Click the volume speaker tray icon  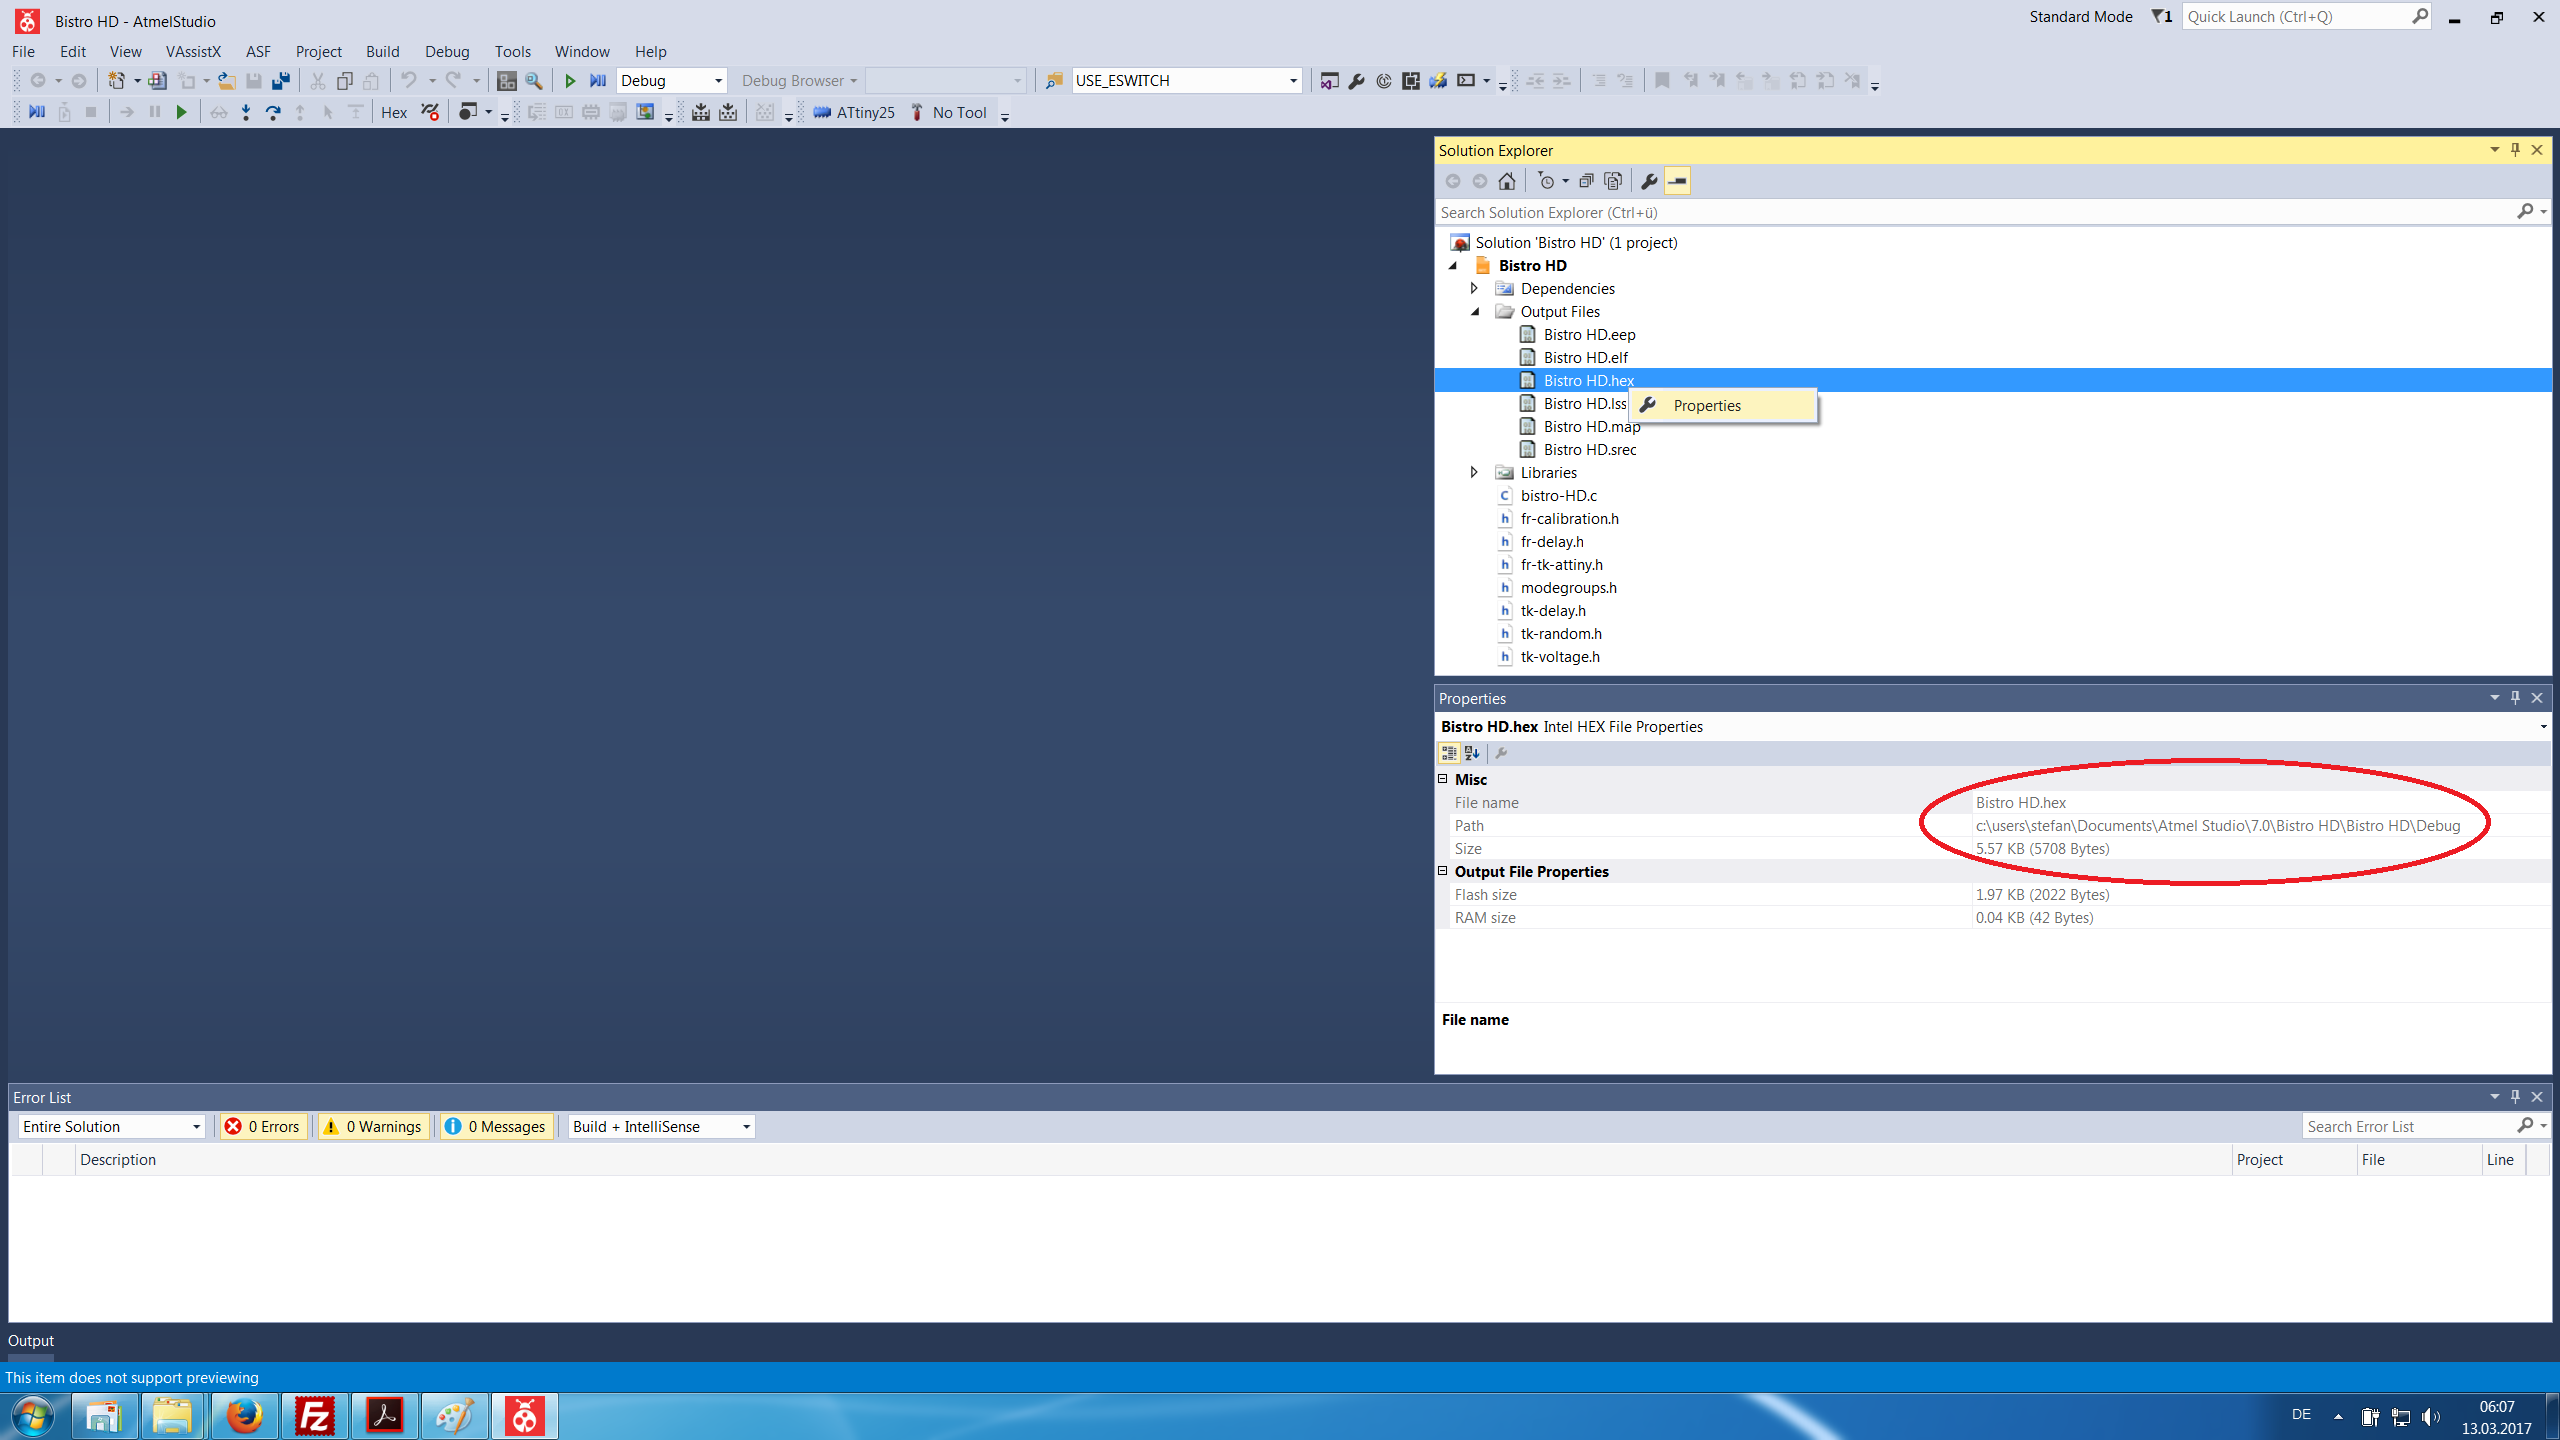pyautogui.click(x=2431, y=1416)
